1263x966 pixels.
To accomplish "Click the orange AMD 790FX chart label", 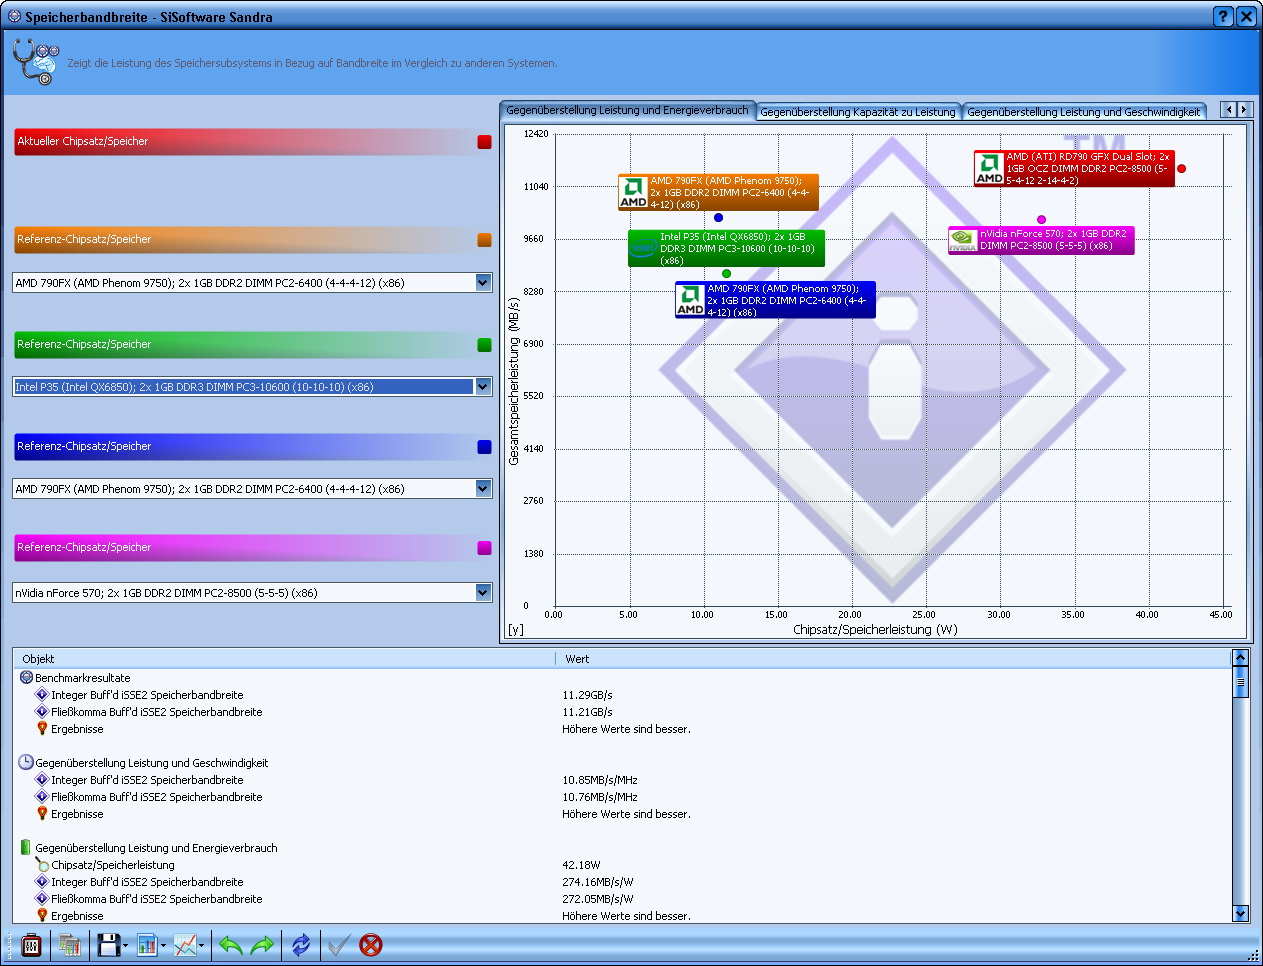I will 718,192.
